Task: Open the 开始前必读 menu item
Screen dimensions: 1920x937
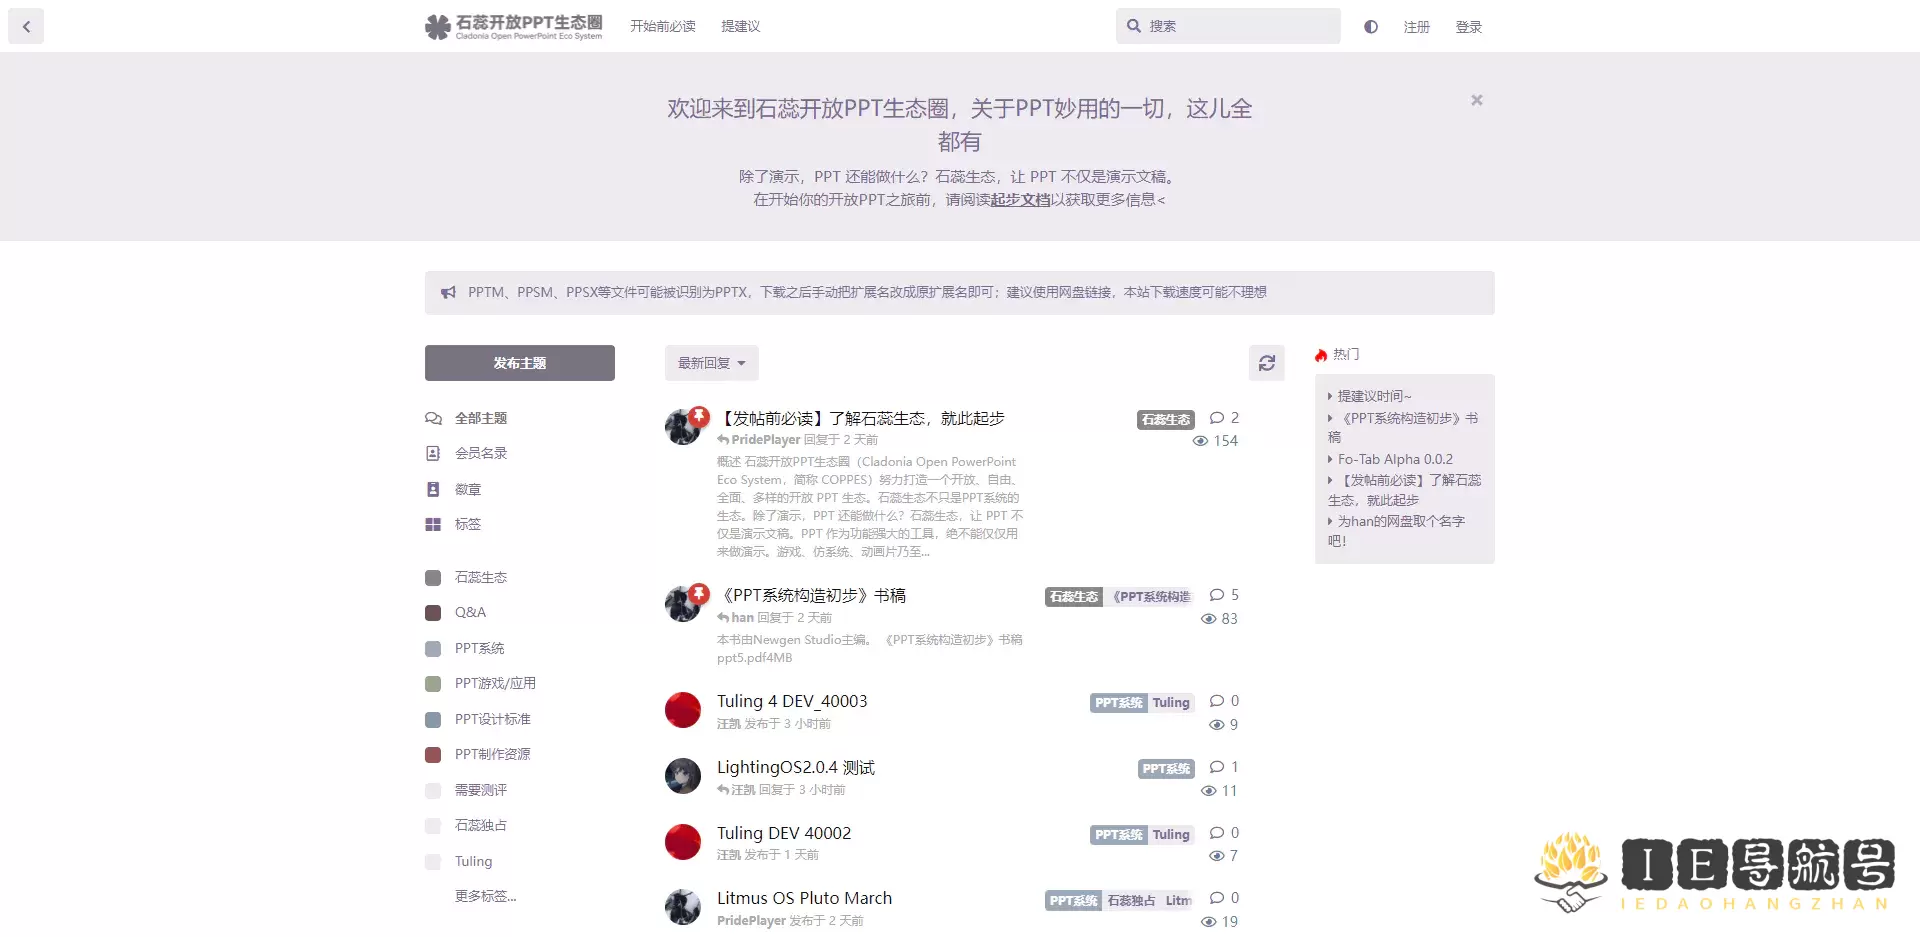Action: [661, 26]
